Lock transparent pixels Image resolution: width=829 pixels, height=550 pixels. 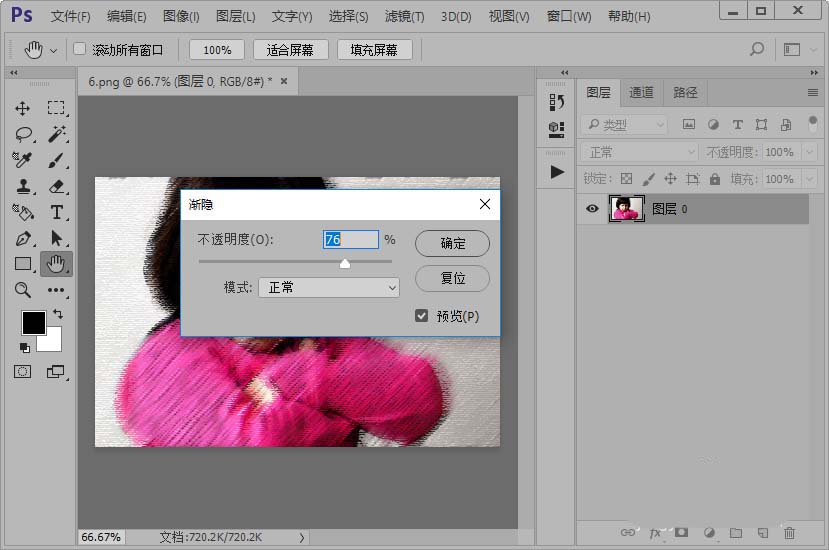point(627,179)
